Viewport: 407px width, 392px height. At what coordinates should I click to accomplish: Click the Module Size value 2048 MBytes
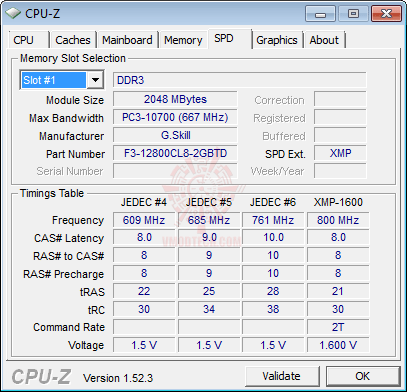175,99
